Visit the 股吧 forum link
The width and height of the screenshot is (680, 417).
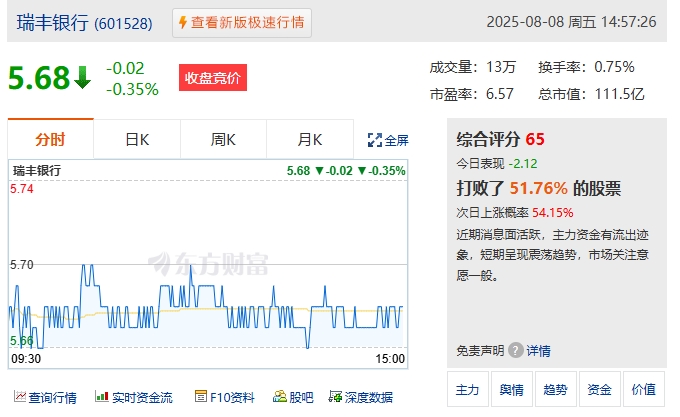click(301, 397)
